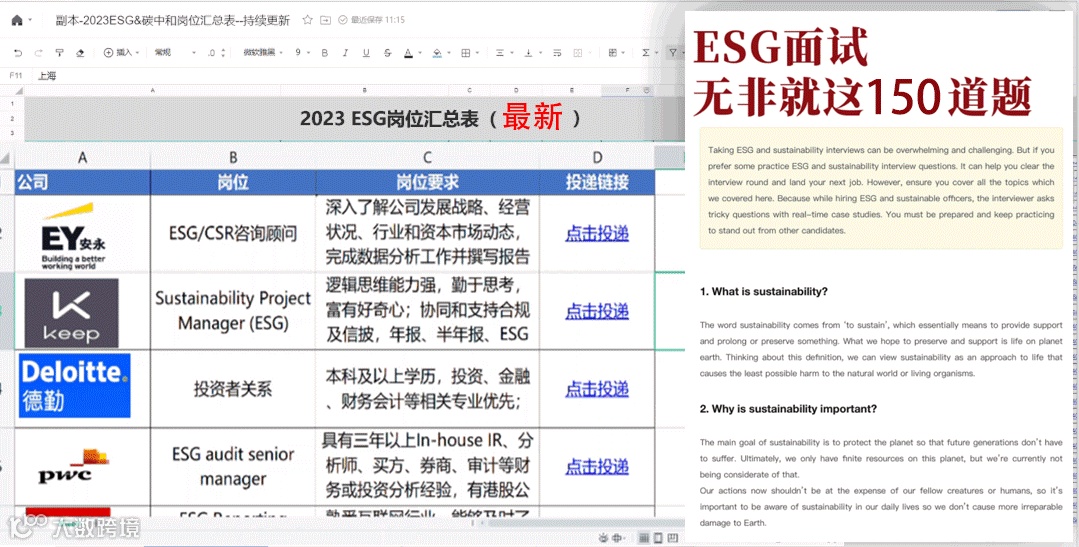Expand the font color dropdown arrow
1079x547 pixels.
pyautogui.click(x=420, y=53)
